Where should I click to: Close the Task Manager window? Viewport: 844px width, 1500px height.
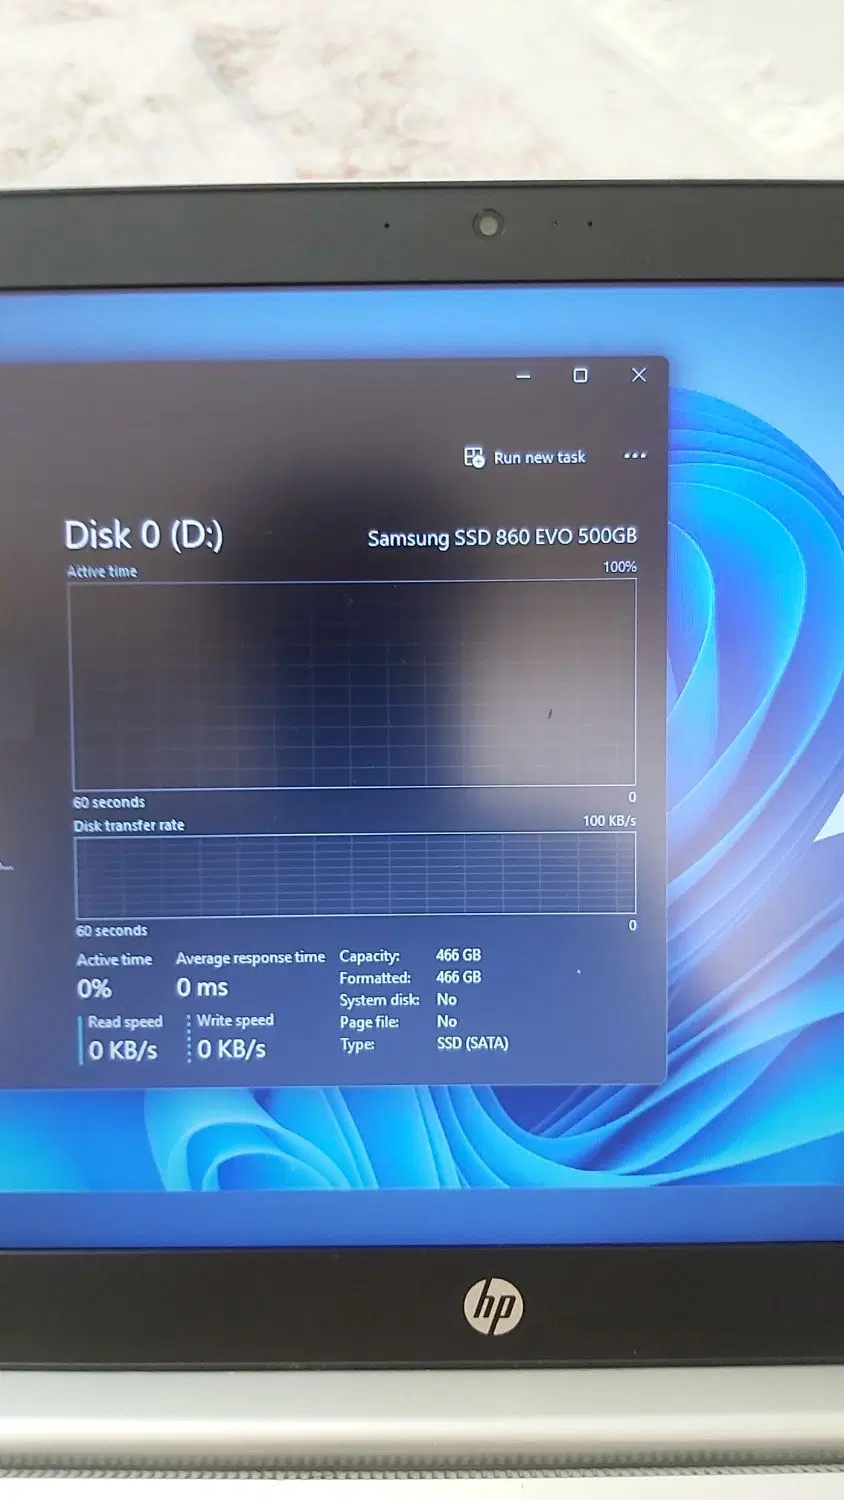coord(639,374)
